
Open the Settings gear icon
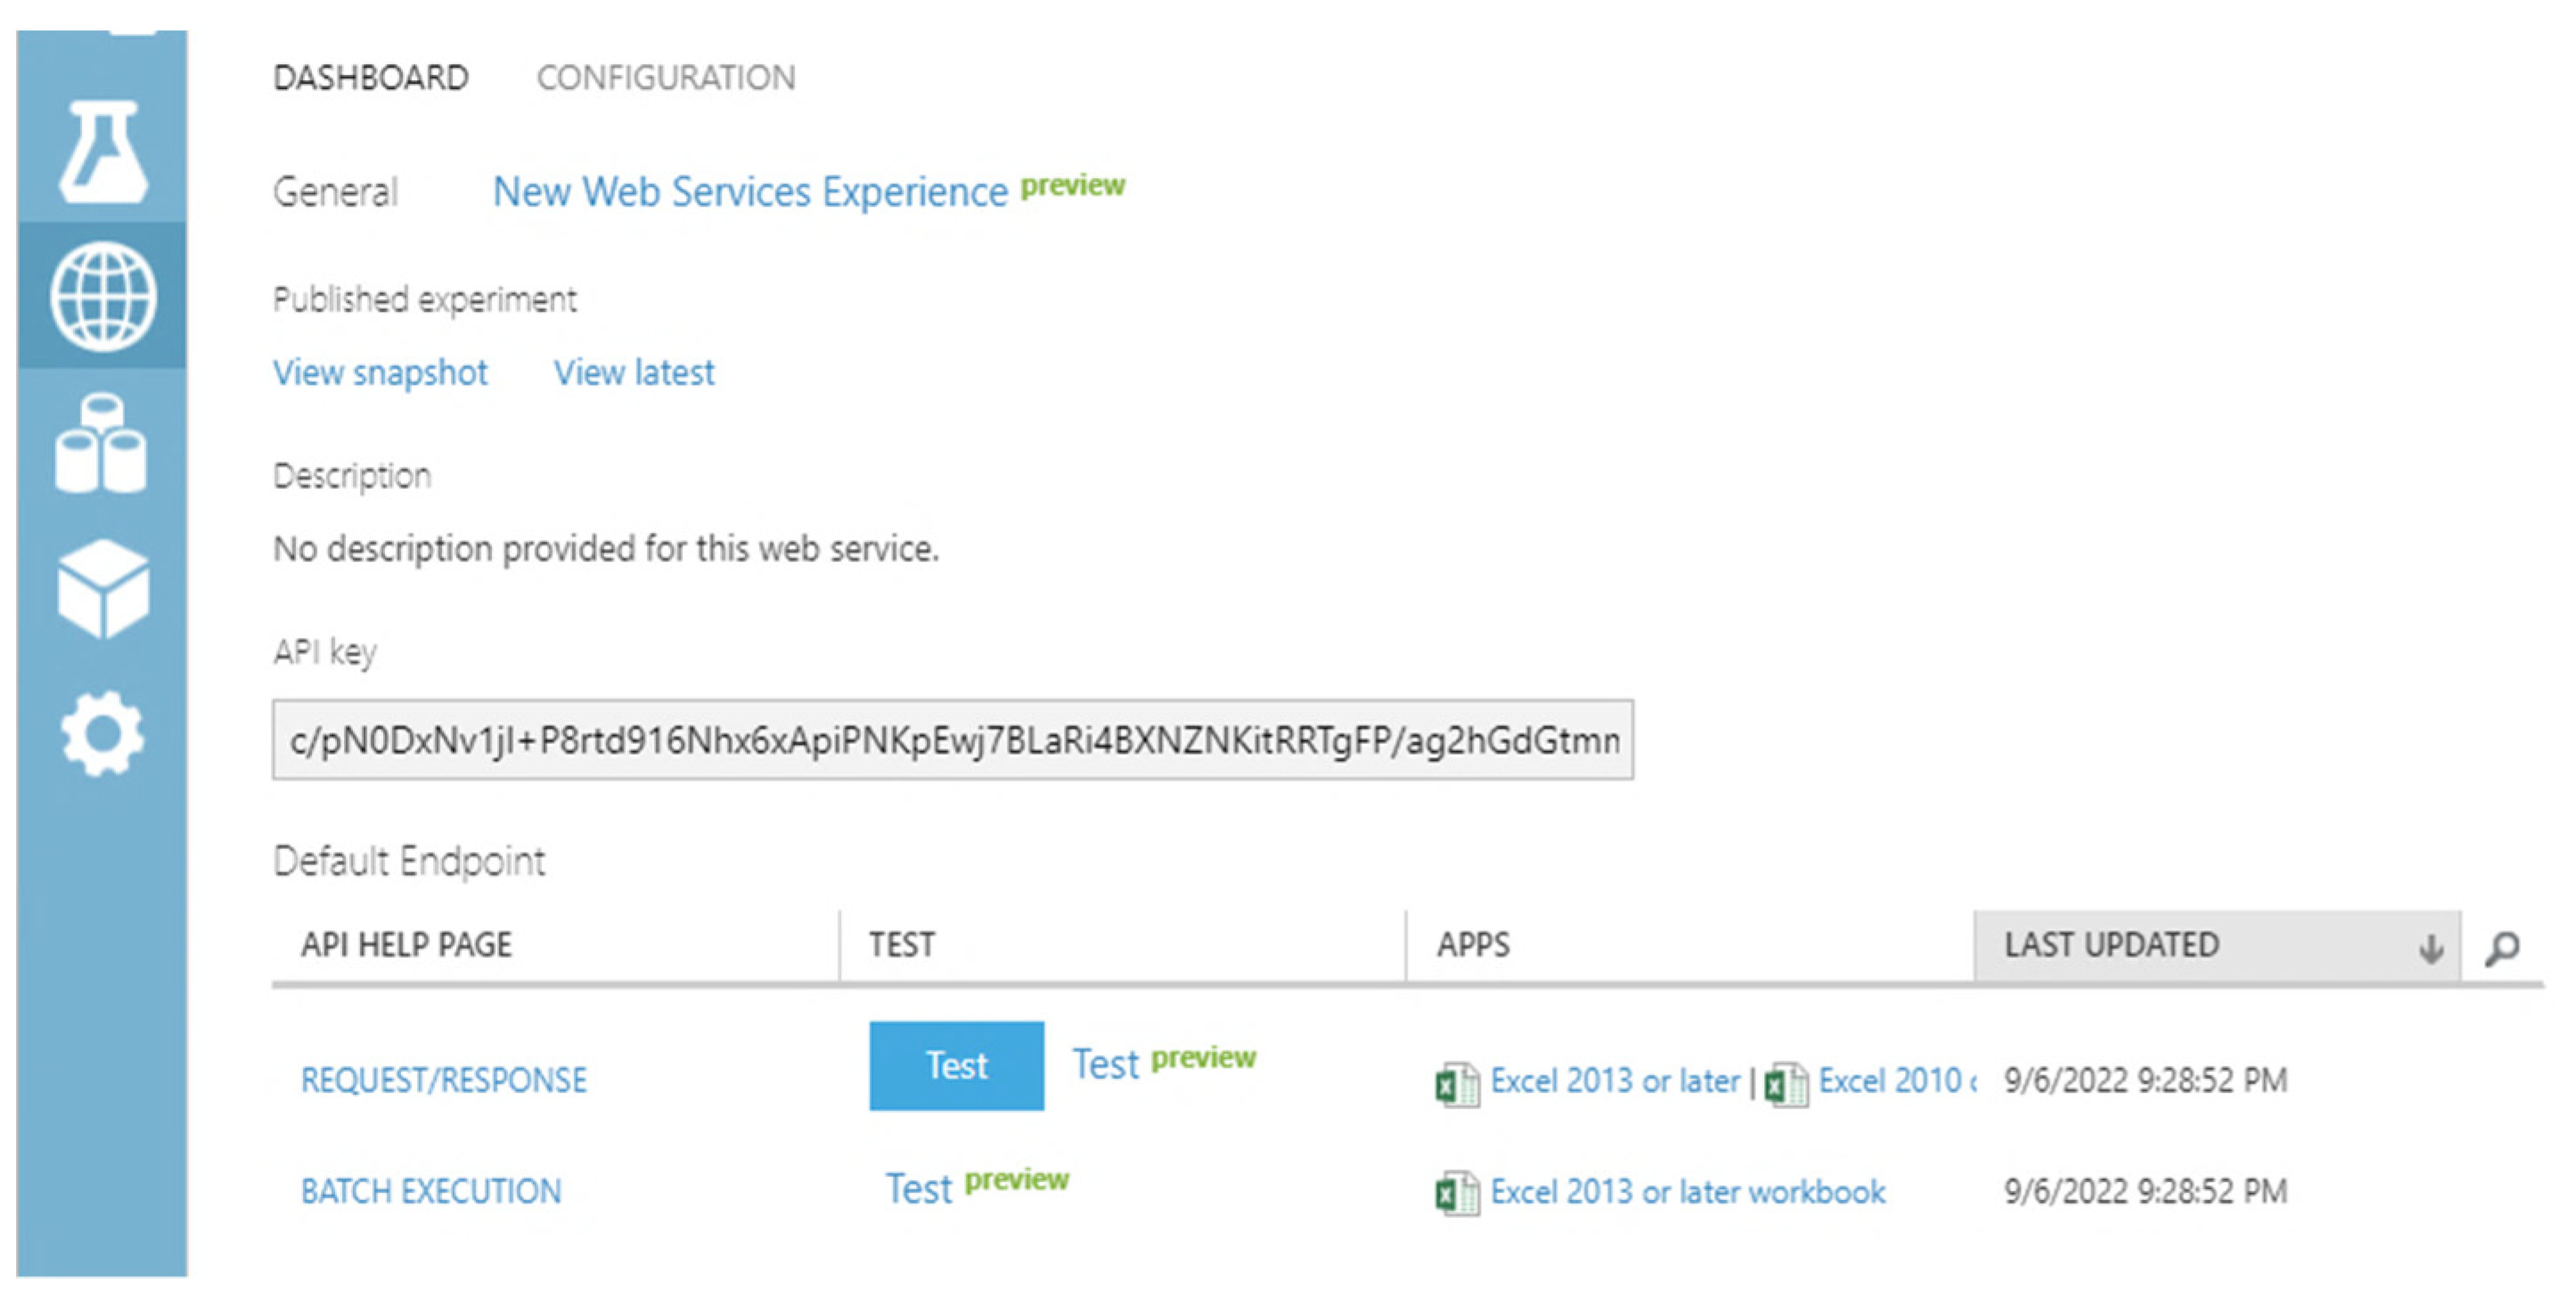coord(102,734)
